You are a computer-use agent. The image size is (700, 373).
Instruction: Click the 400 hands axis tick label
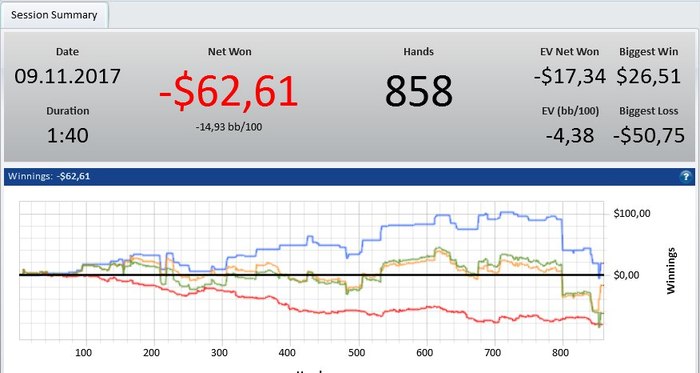[x=287, y=352]
